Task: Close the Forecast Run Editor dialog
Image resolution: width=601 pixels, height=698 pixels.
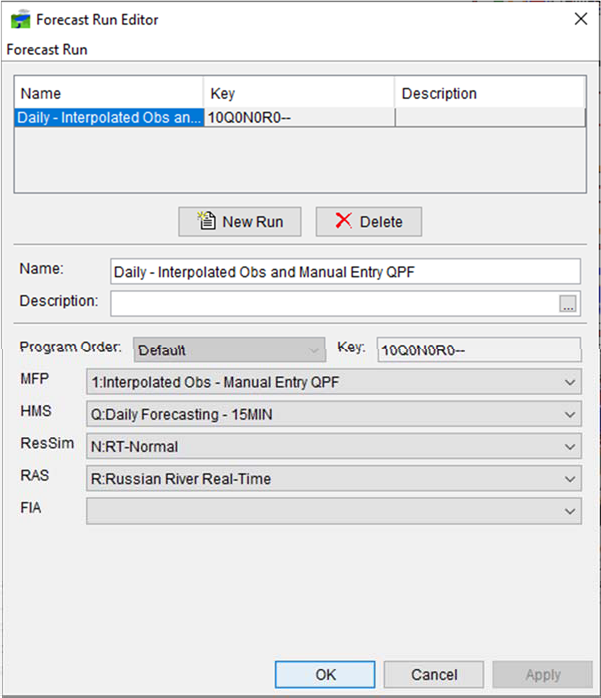Action: 581,19
